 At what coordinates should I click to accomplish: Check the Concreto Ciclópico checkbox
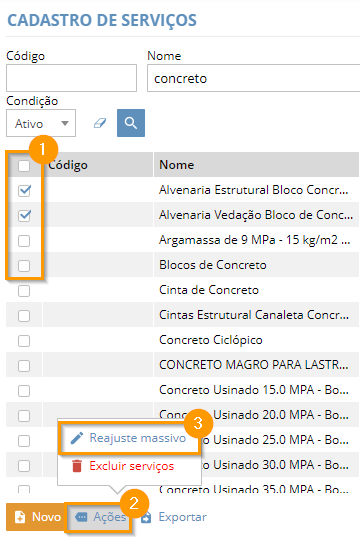point(24,341)
